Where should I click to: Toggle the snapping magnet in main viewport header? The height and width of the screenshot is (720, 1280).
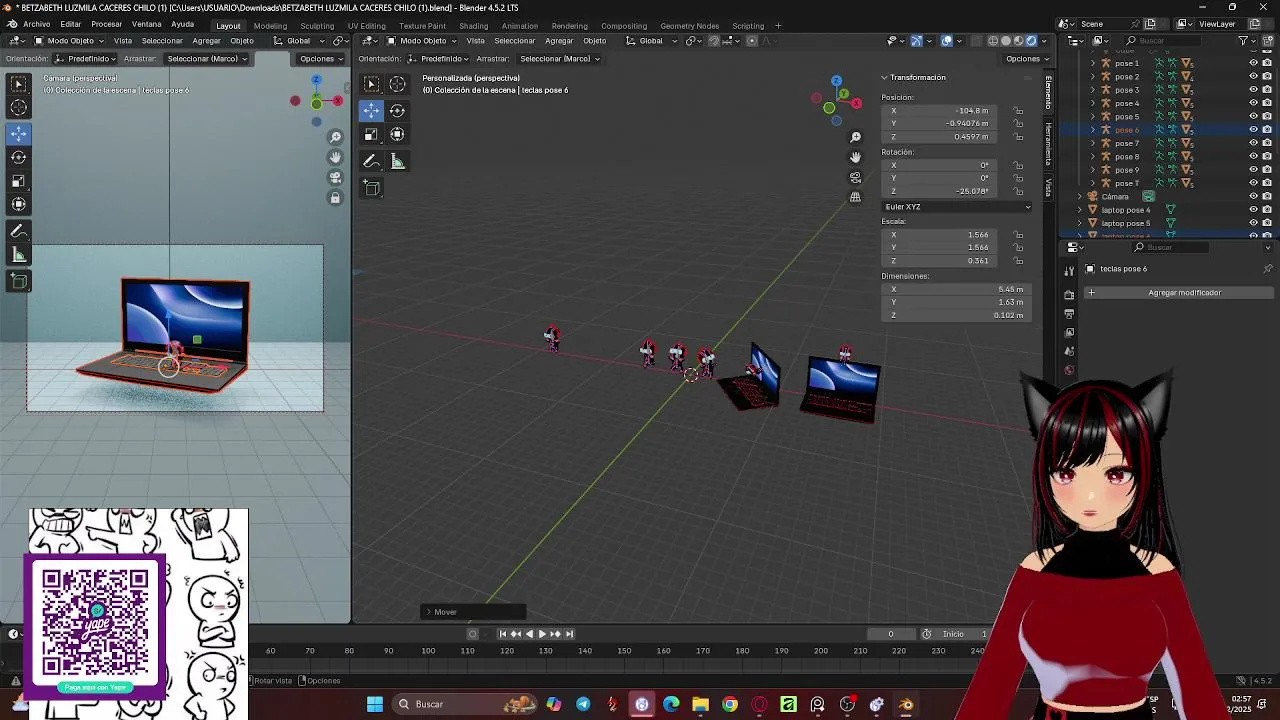point(714,41)
